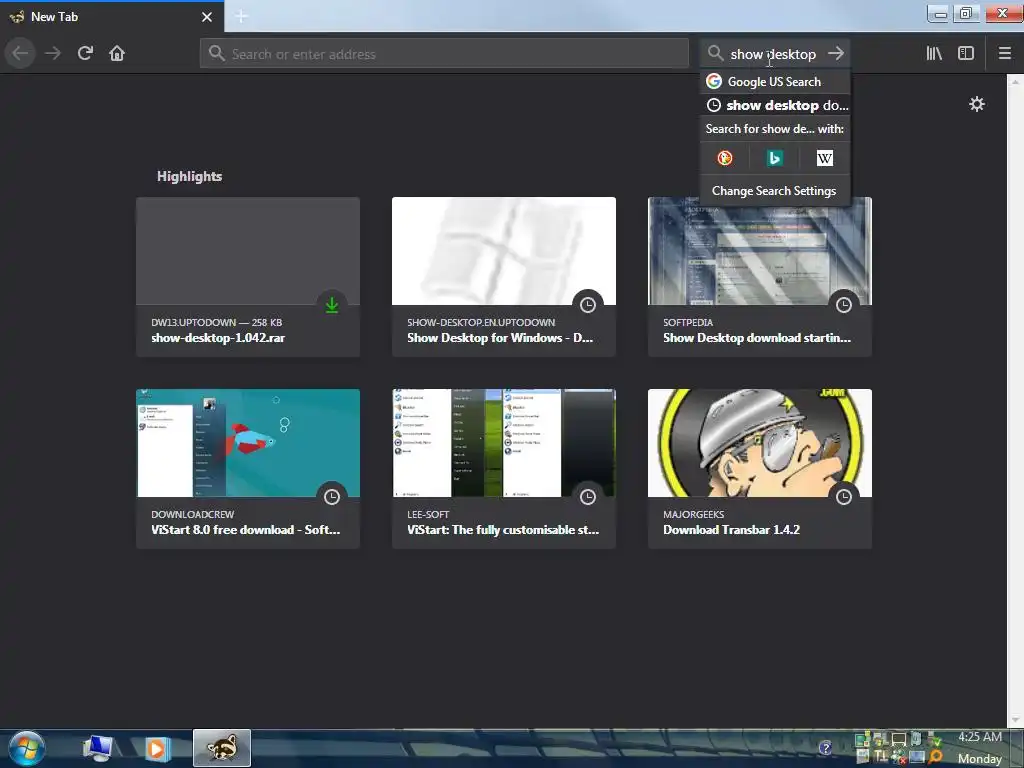The height and width of the screenshot is (768, 1024).
Task: Click the help question mark tray icon
Action: 825,748
